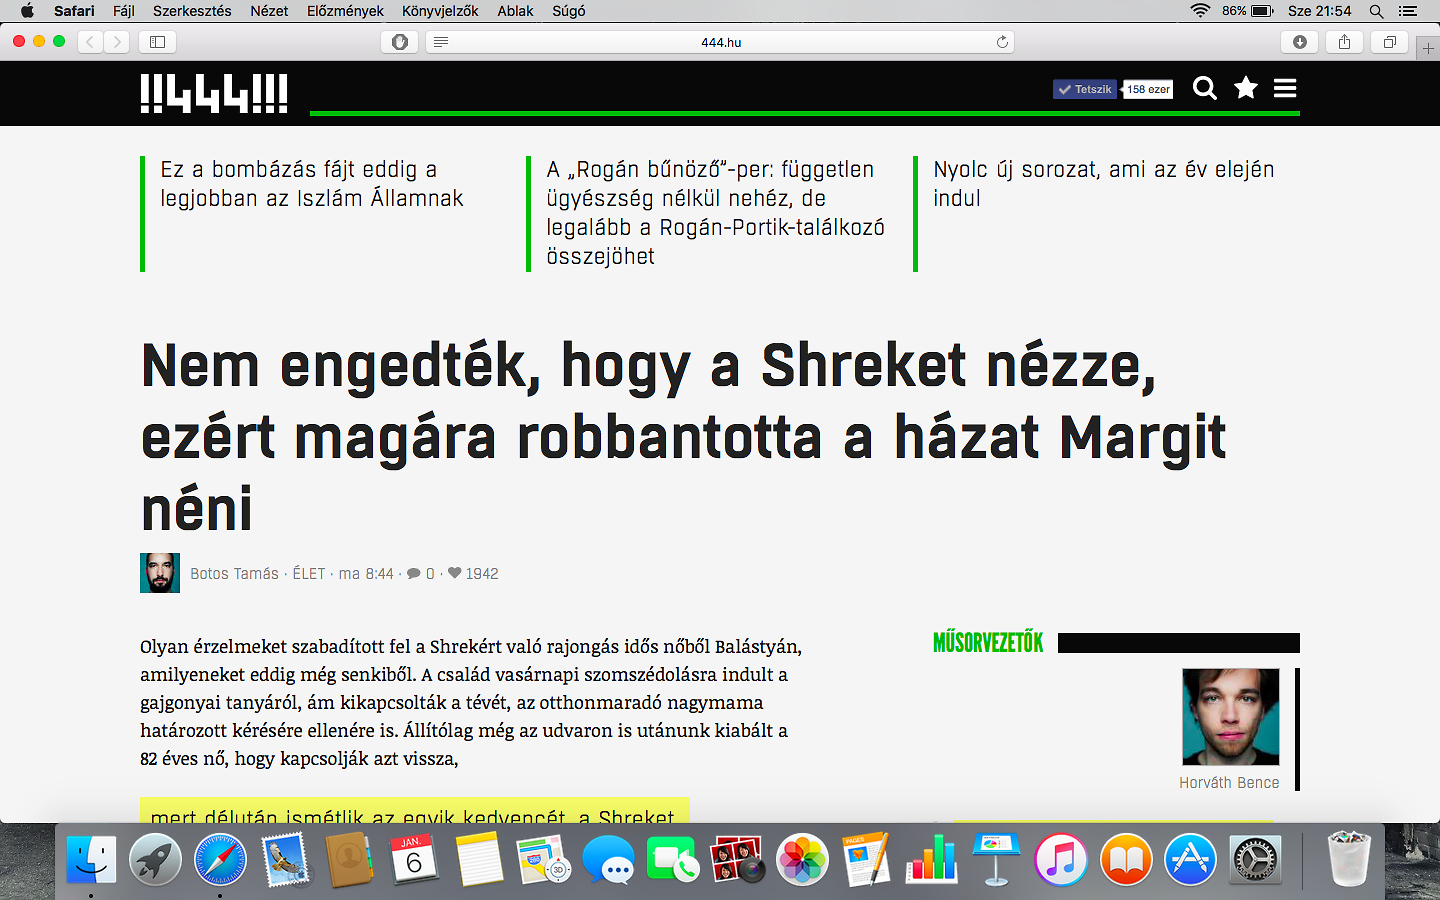Toggle Reader view in the address bar
This screenshot has height=900, width=1440.
(x=441, y=42)
